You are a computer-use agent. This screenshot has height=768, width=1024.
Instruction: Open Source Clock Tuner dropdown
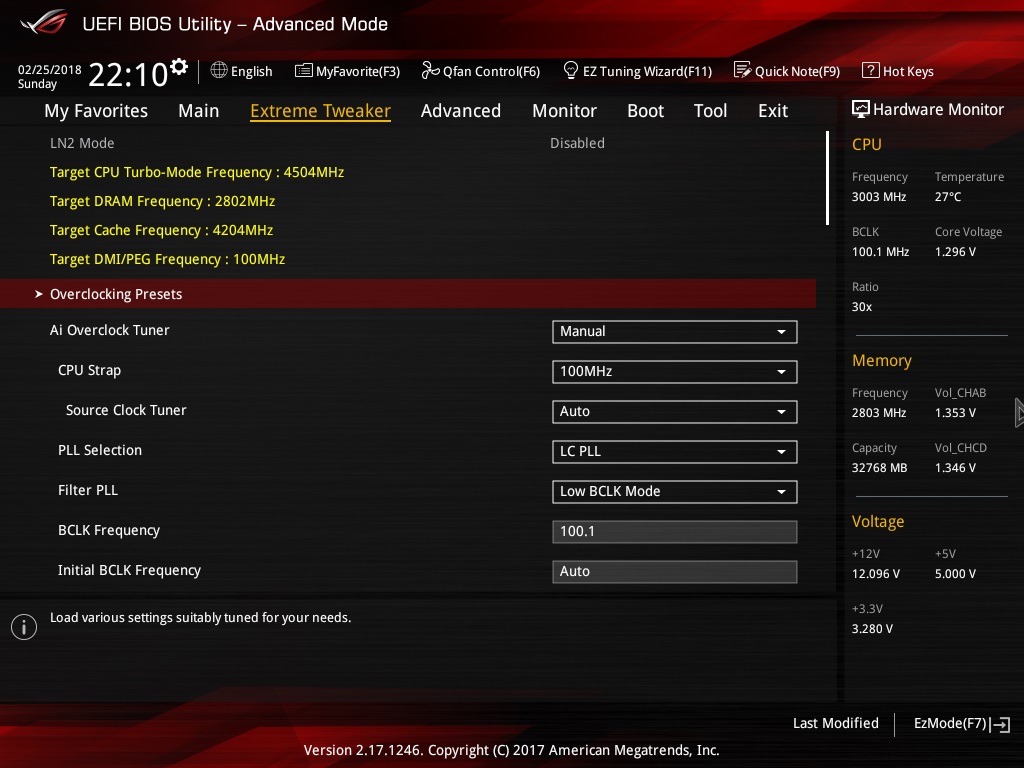click(x=674, y=411)
